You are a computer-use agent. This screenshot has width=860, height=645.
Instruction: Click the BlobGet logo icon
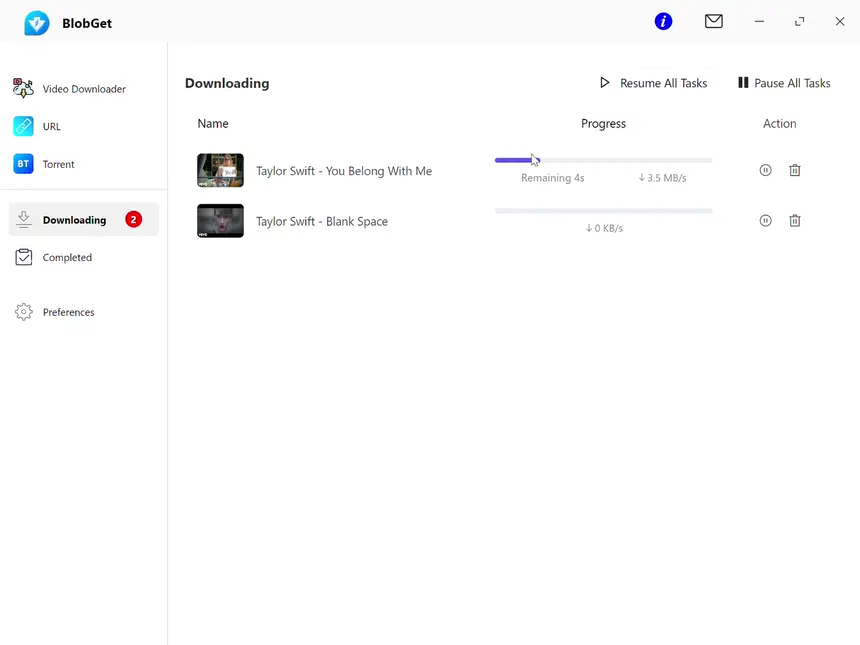pos(37,23)
